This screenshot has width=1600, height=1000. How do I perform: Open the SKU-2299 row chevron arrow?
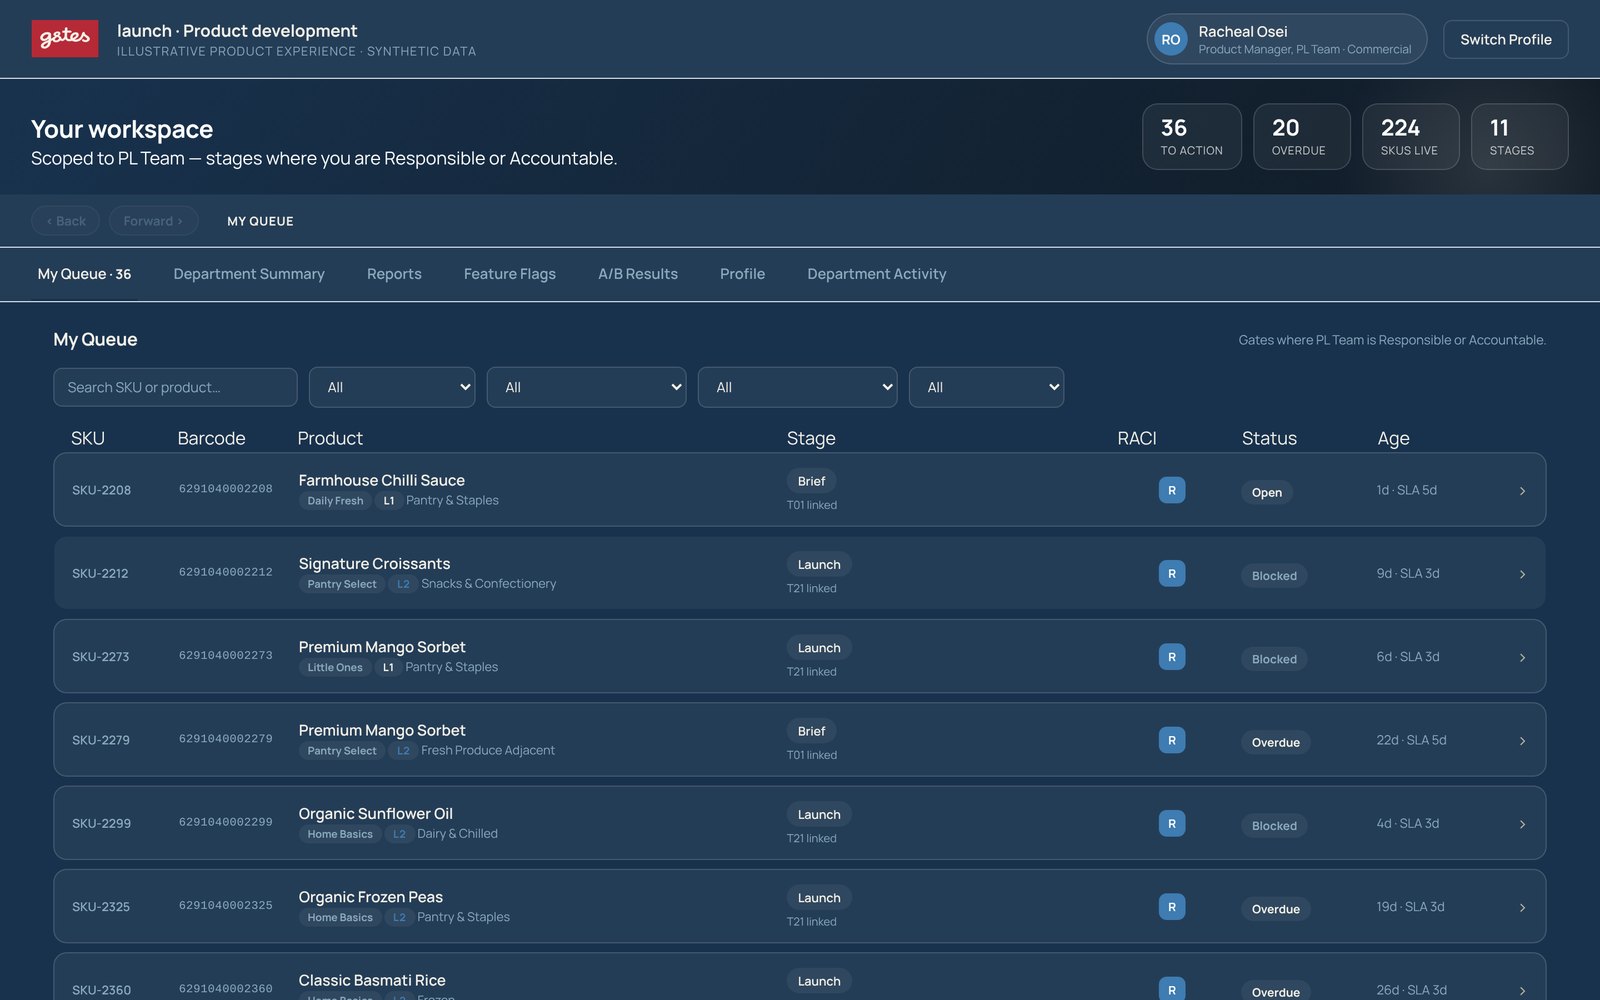[x=1522, y=824]
